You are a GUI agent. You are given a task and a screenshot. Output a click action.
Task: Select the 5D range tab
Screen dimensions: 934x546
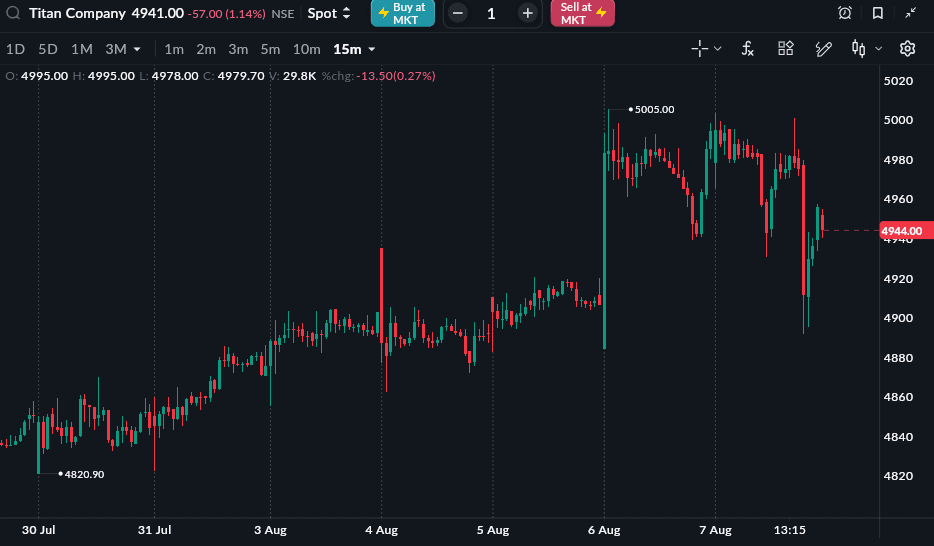[48, 49]
